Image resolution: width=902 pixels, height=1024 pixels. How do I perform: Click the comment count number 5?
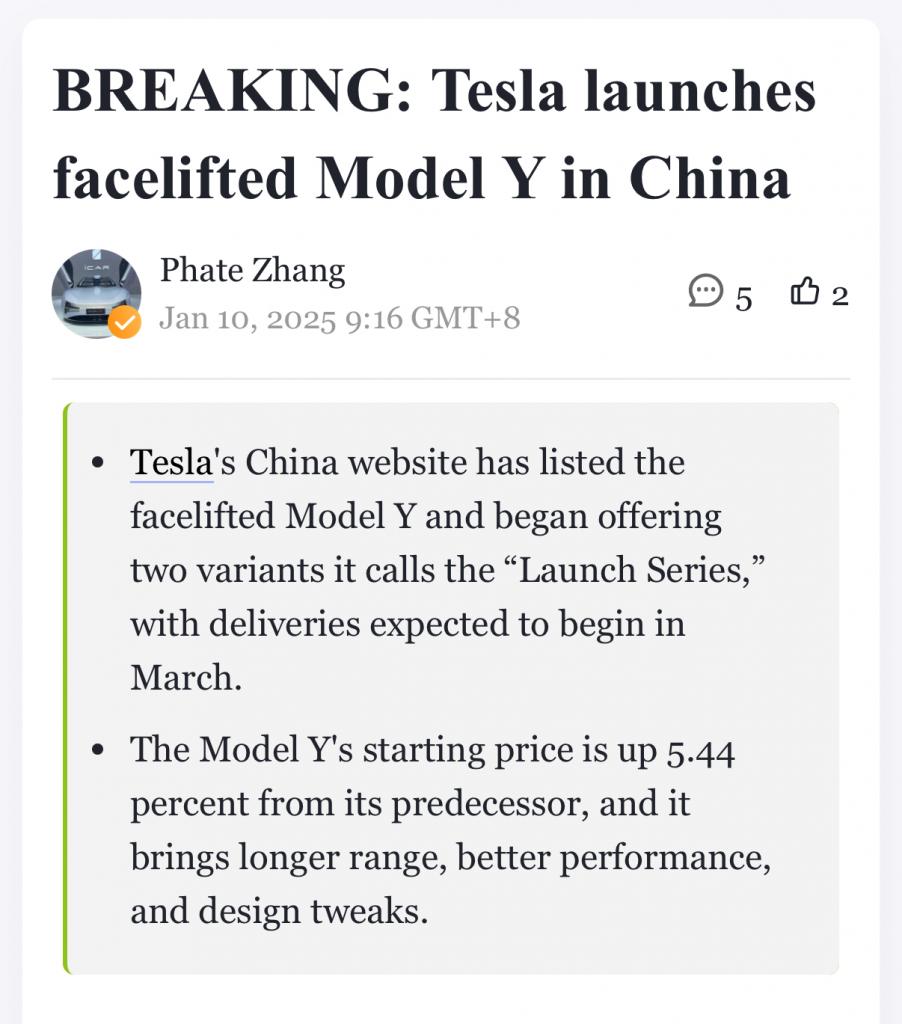[743, 297]
